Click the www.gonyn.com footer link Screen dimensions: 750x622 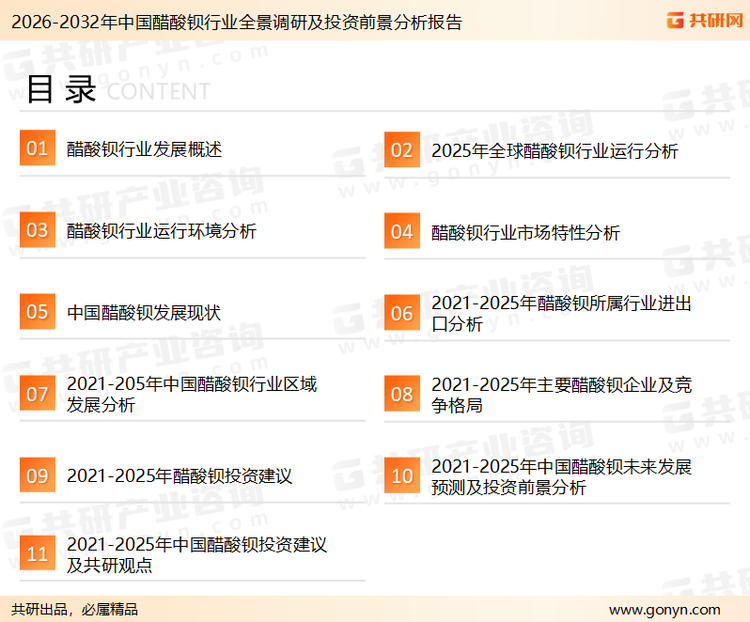point(664,609)
